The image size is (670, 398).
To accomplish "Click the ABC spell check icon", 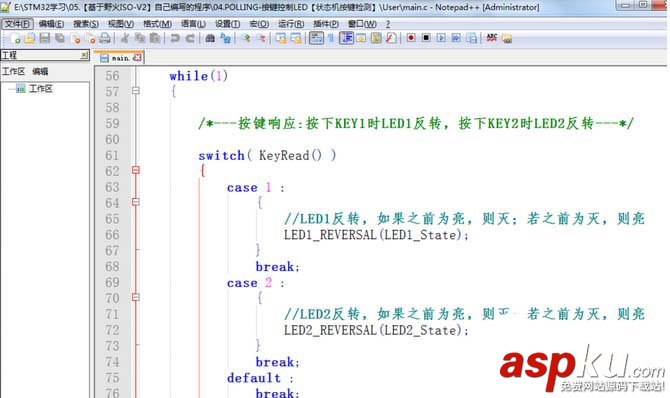I will (492, 38).
